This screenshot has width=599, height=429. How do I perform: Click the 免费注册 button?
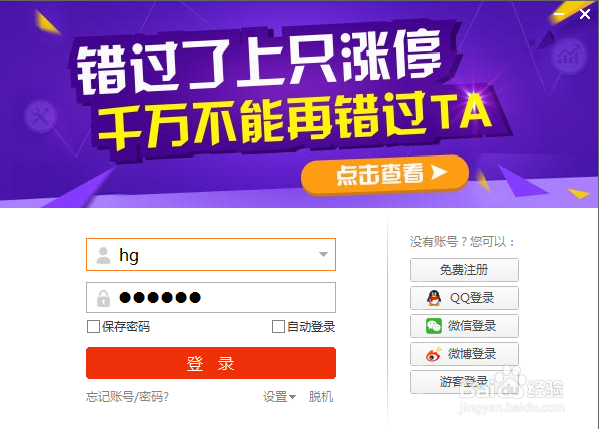pyautogui.click(x=464, y=270)
